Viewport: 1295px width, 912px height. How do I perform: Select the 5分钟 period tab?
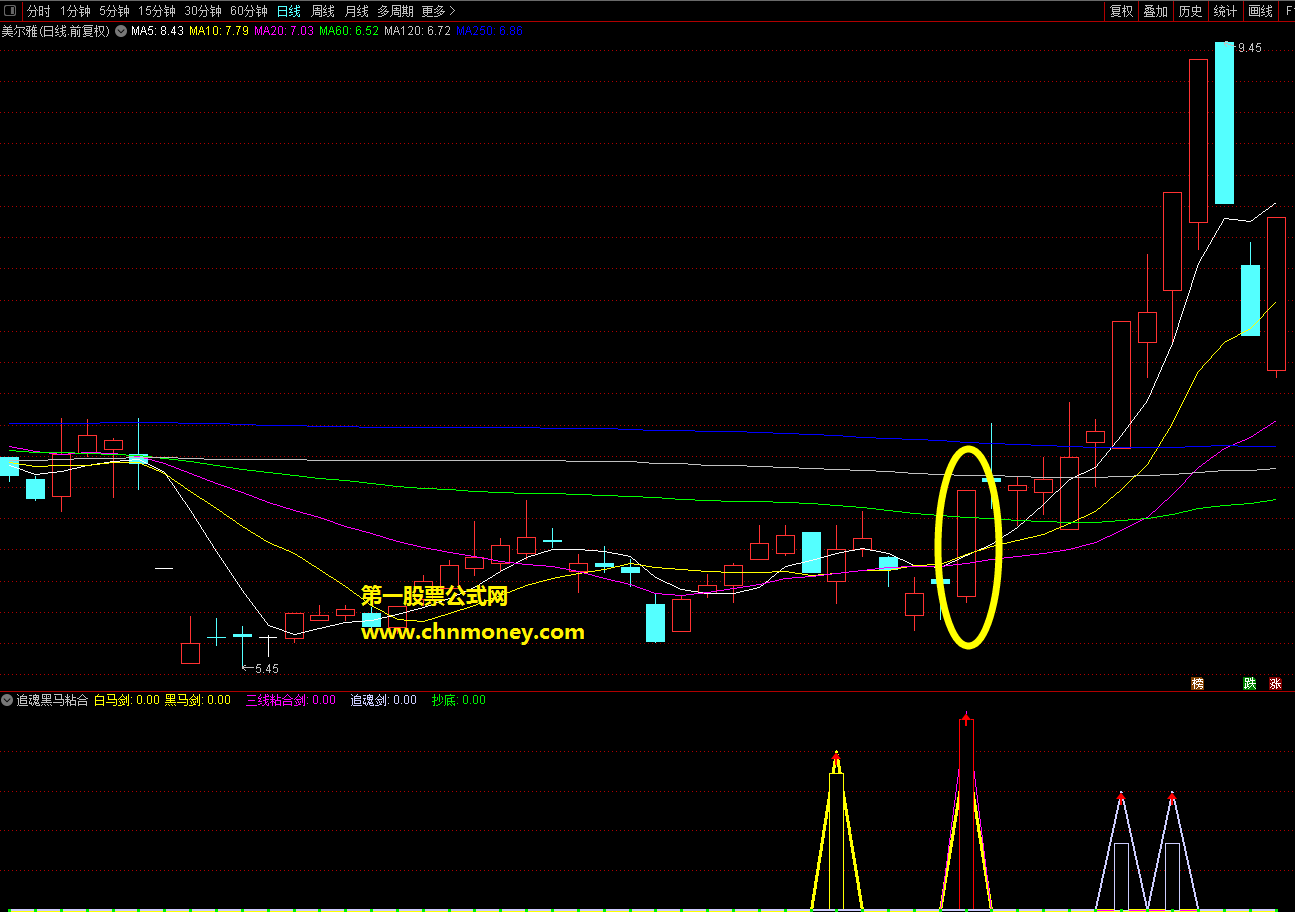[114, 11]
